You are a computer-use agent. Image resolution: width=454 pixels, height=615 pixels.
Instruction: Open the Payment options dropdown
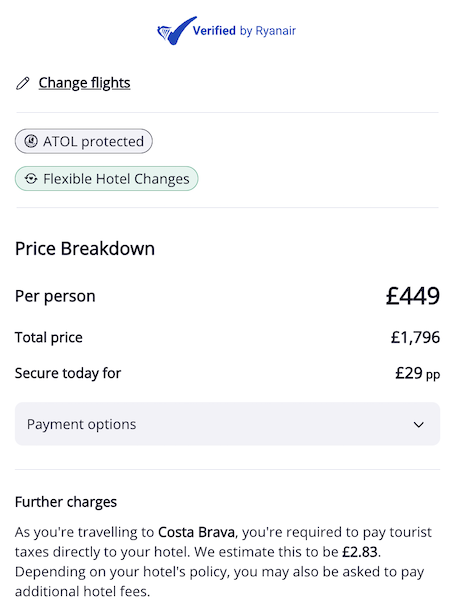[227, 424]
